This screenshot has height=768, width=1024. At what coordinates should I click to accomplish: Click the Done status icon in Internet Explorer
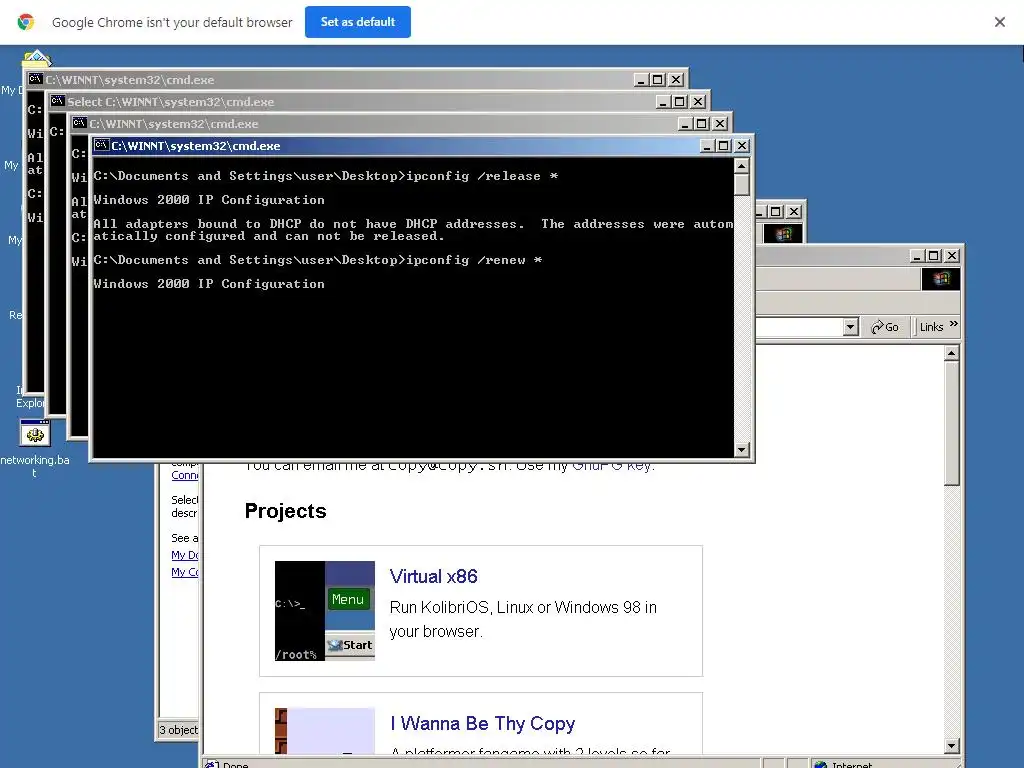212,764
